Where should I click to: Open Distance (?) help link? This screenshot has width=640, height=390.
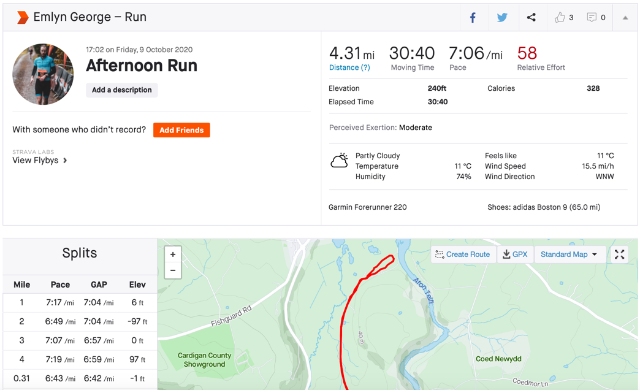(350, 68)
